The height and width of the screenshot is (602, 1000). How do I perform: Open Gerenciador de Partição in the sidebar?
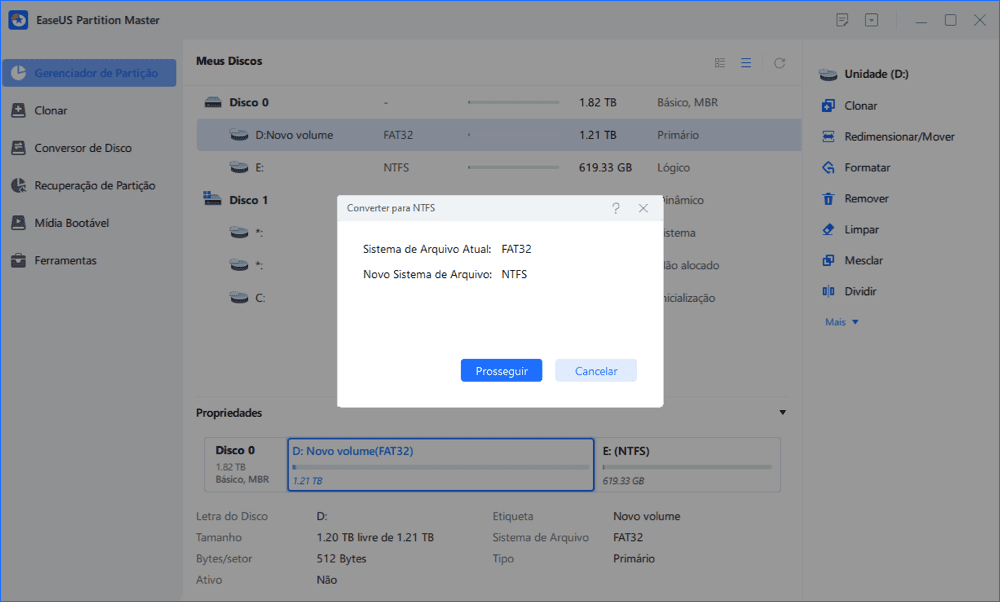click(89, 73)
